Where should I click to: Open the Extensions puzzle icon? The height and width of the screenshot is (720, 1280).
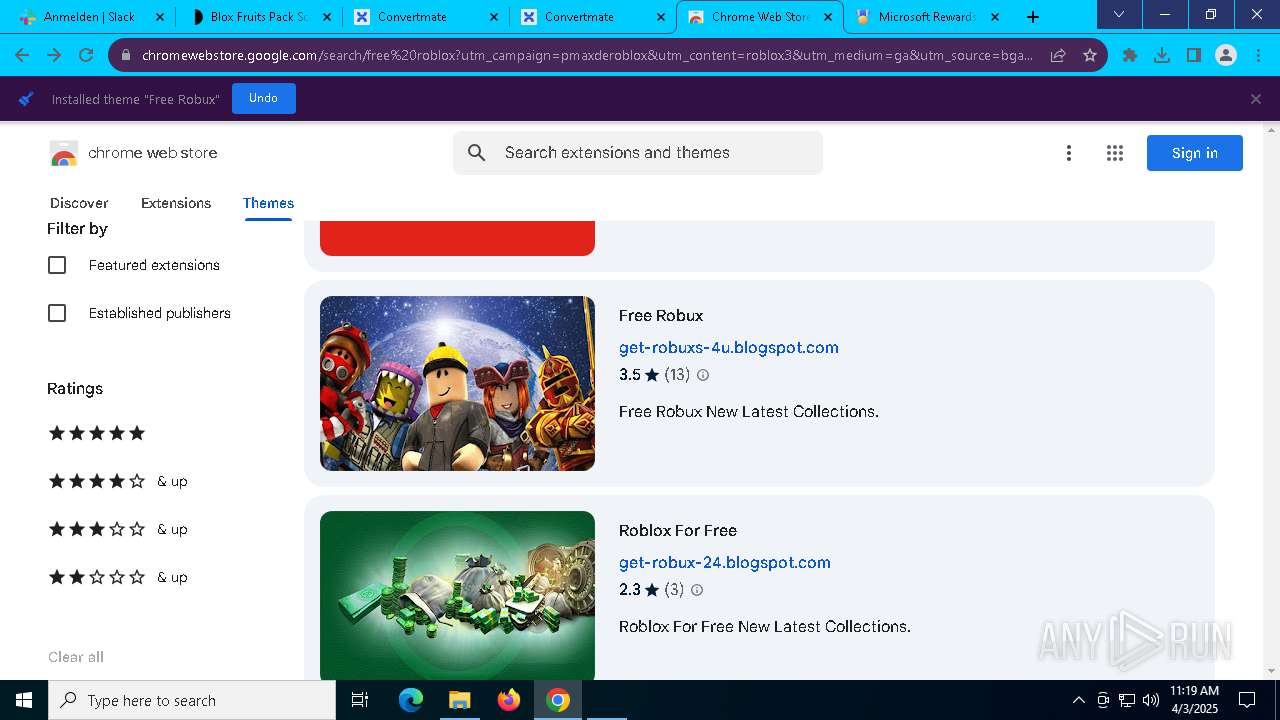click(1130, 55)
